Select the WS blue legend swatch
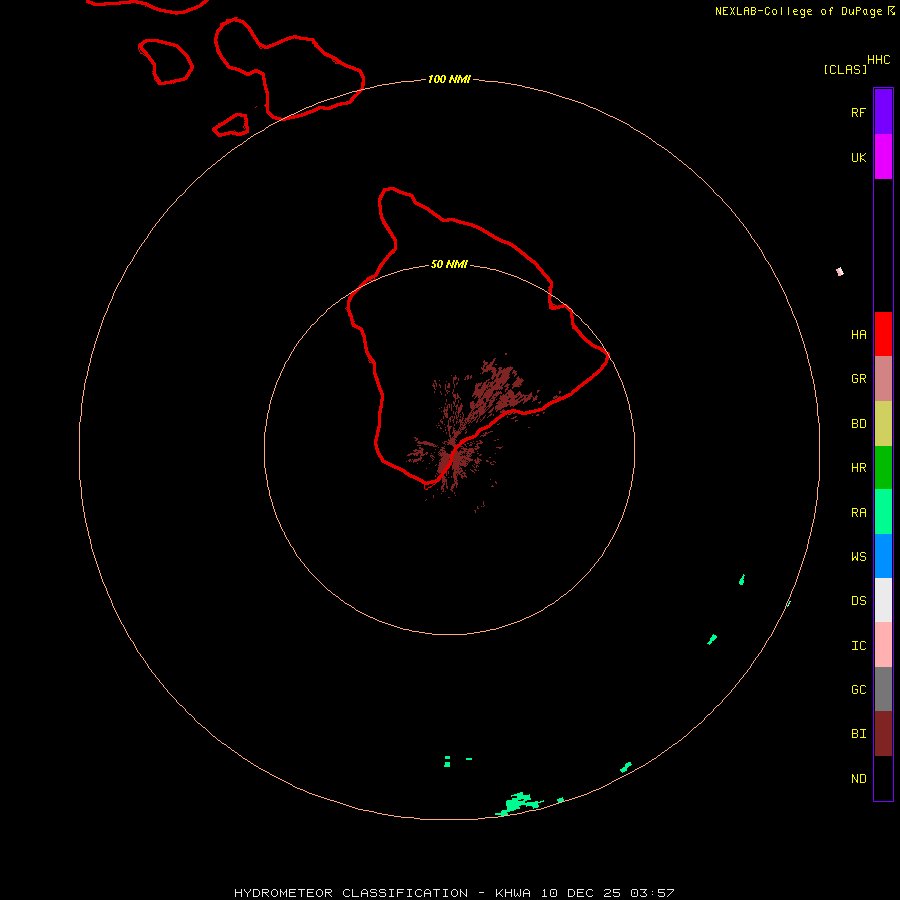The height and width of the screenshot is (900, 900). (x=883, y=556)
